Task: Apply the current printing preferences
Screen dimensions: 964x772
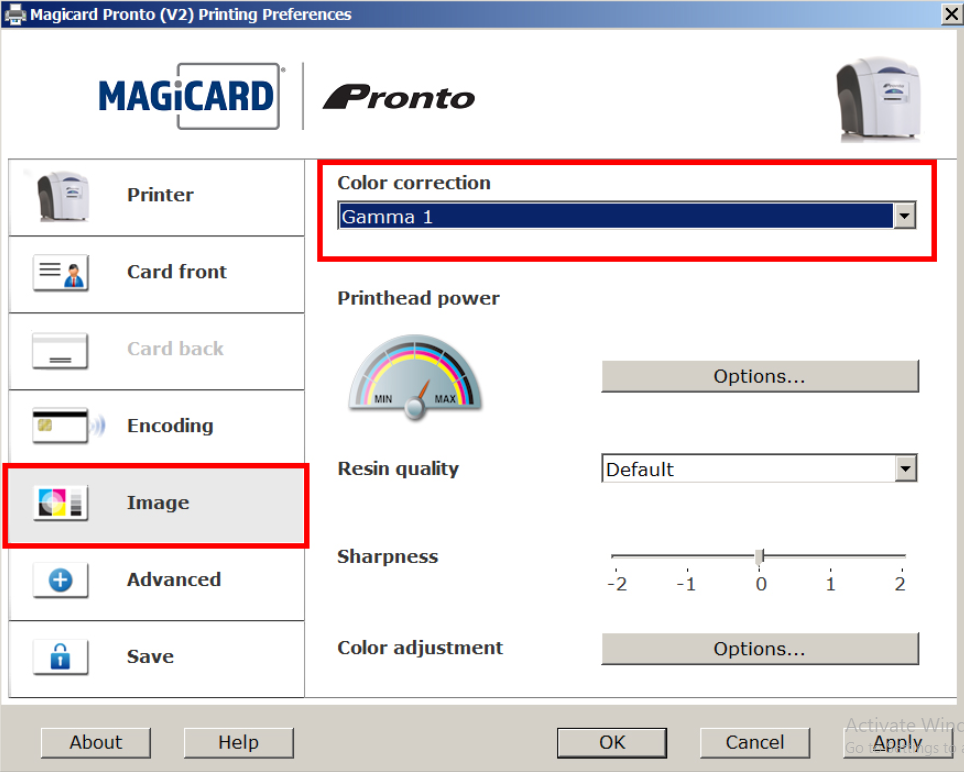Action: pos(899,742)
